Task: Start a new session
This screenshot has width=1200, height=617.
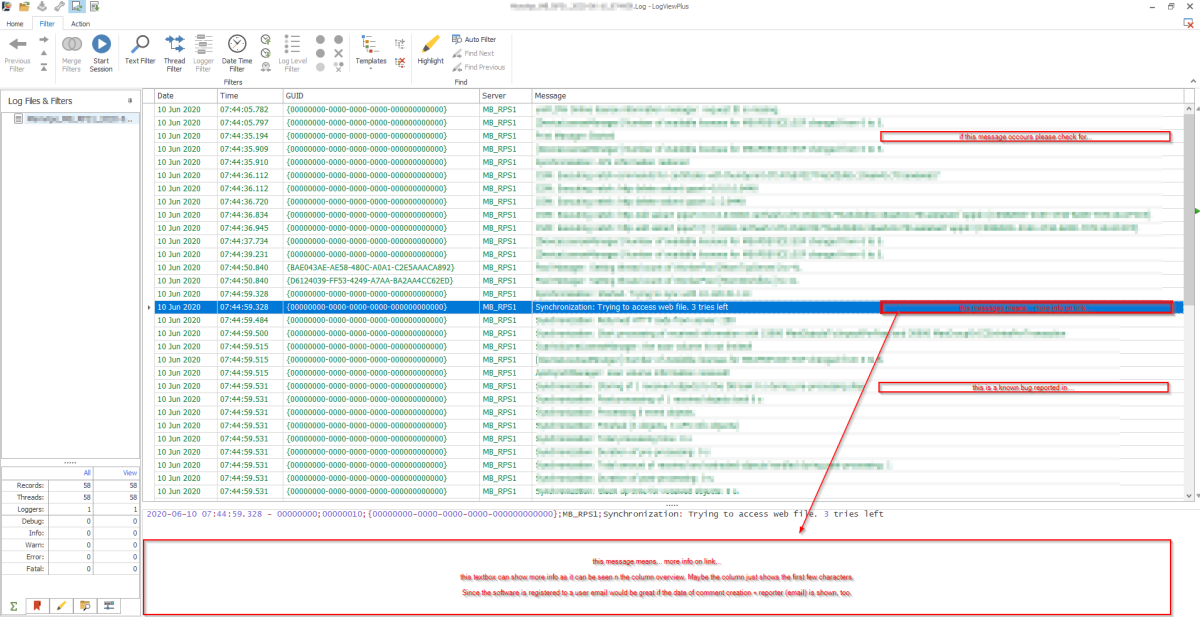Action: click(x=101, y=52)
